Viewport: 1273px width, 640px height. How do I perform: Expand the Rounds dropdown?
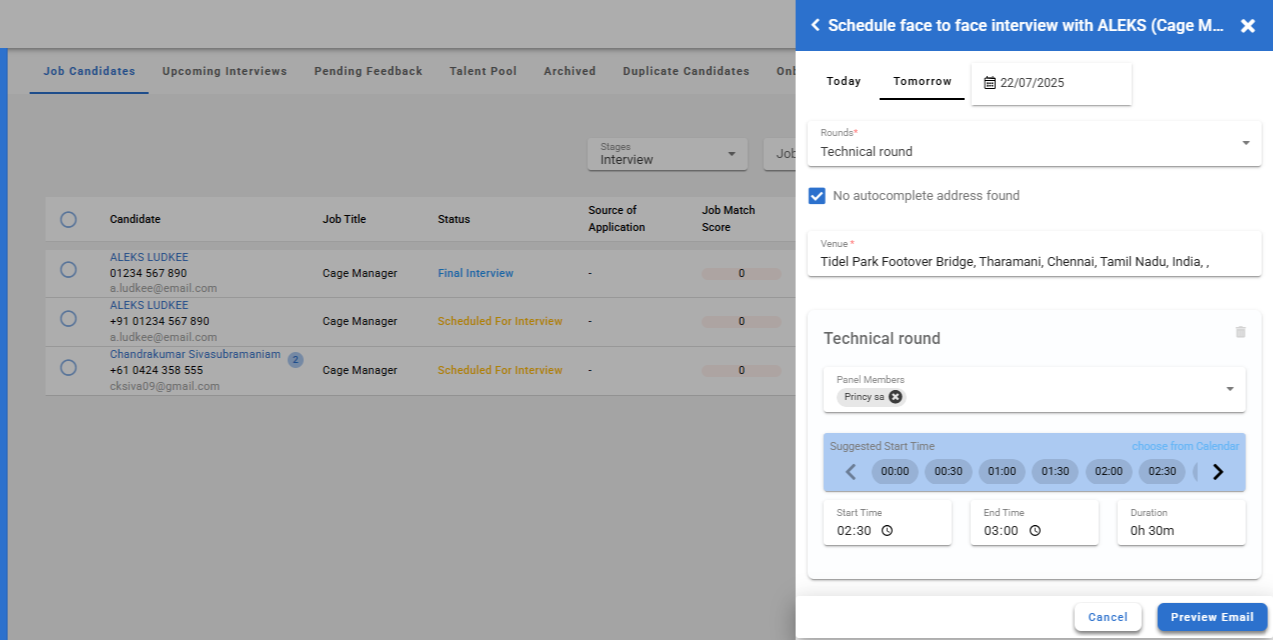pos(1246,143)
